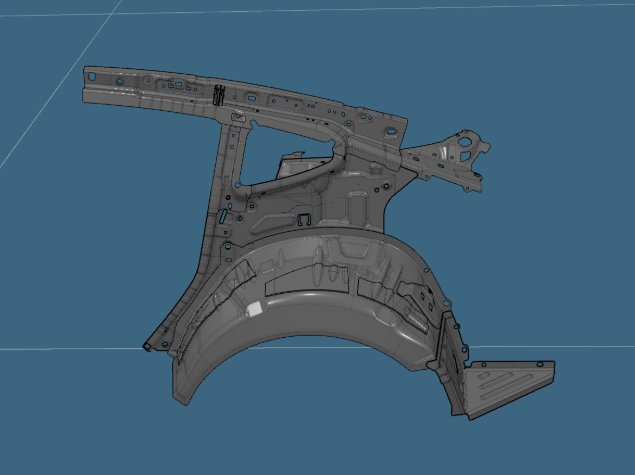
Task: Select the long upper roof rail beam
Action: click(x=243, y=101)
